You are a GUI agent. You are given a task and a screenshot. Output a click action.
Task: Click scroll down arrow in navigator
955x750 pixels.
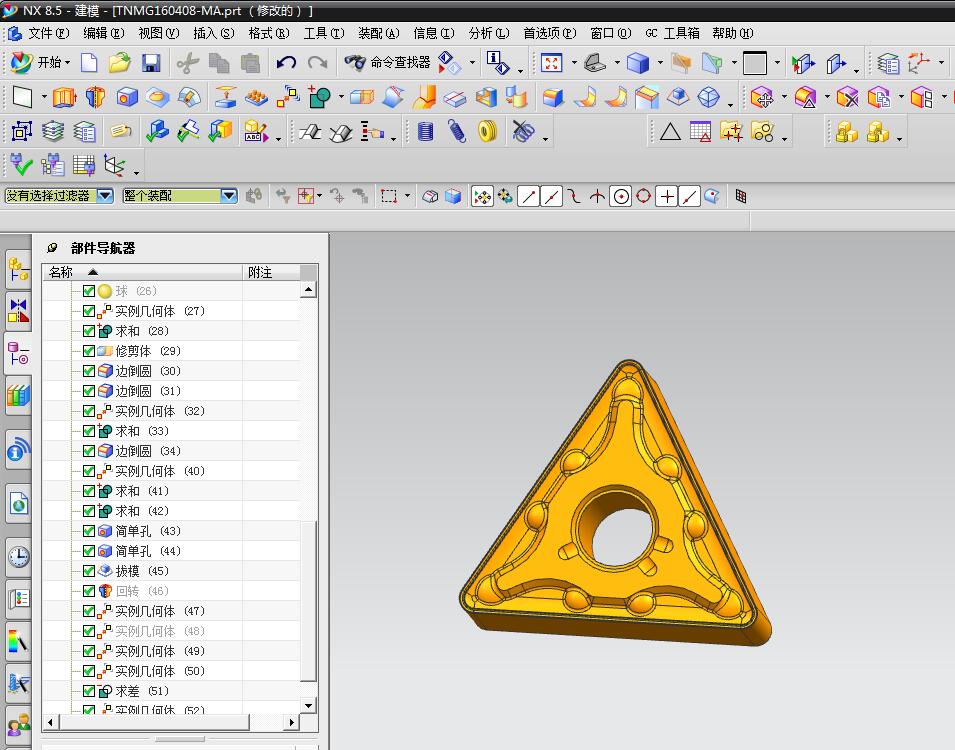[x=309, y=706]
